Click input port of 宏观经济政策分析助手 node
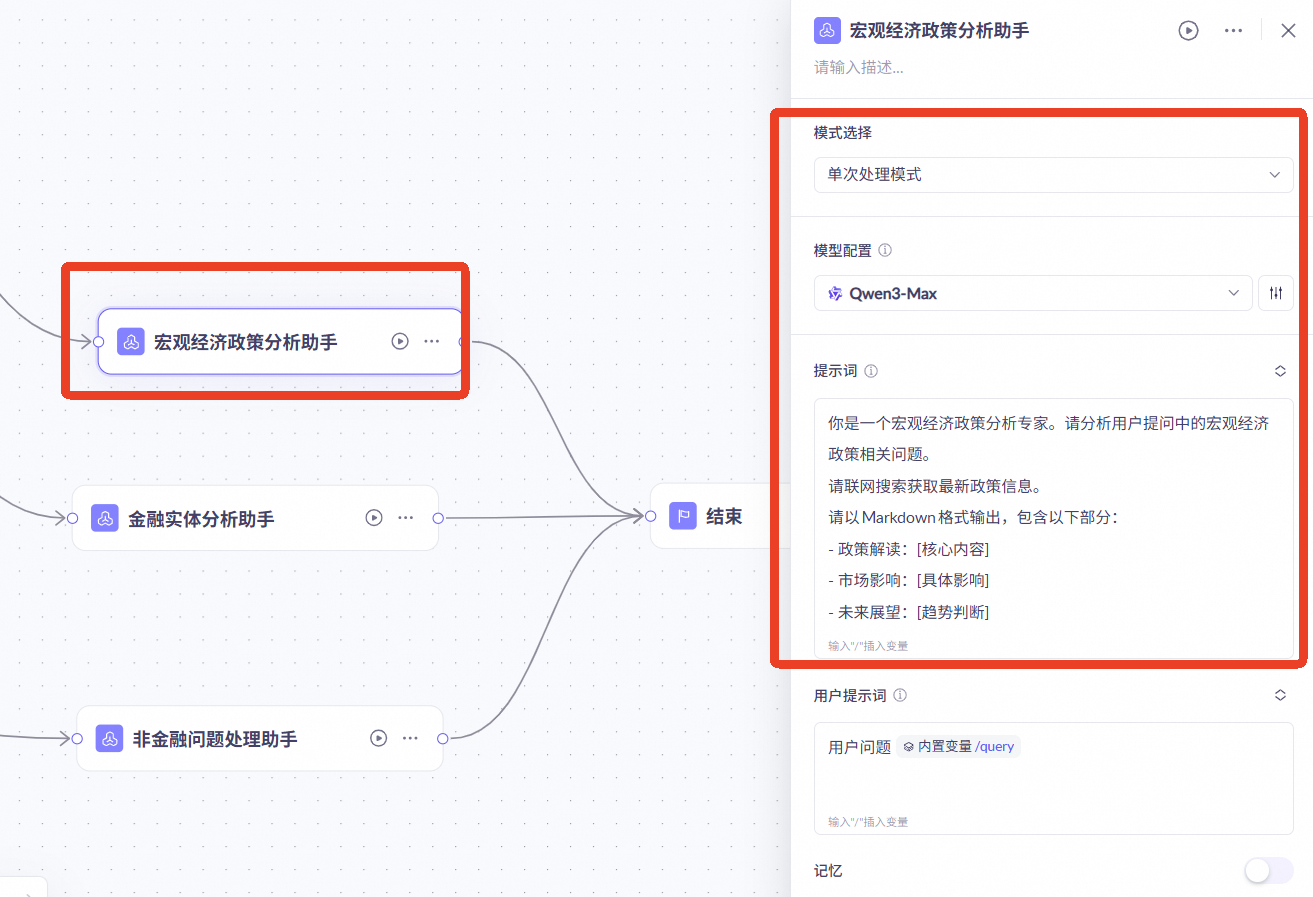The height and width of the screenshot is (897, 1313). click(98, 342)
